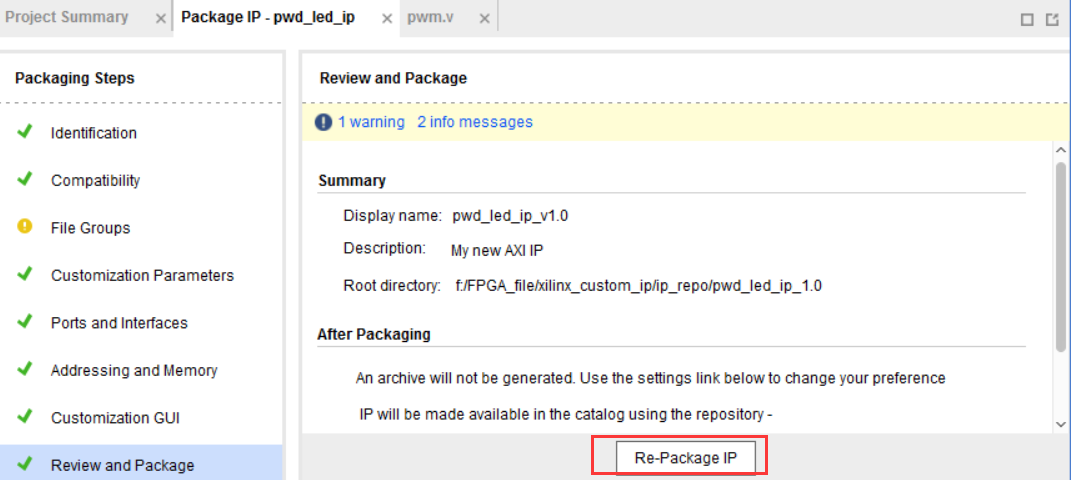1071x480 pixels.
Task: Open the 1 warning link
Action: click(371, 122)
